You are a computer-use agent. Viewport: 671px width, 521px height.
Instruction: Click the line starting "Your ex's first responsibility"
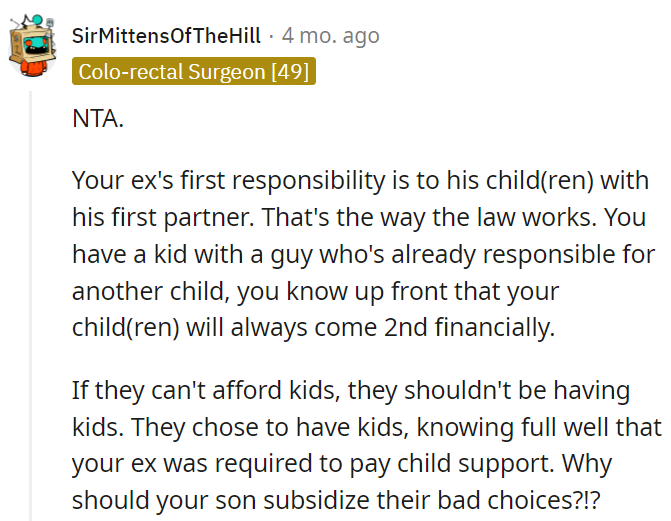[x=360, y=181]
